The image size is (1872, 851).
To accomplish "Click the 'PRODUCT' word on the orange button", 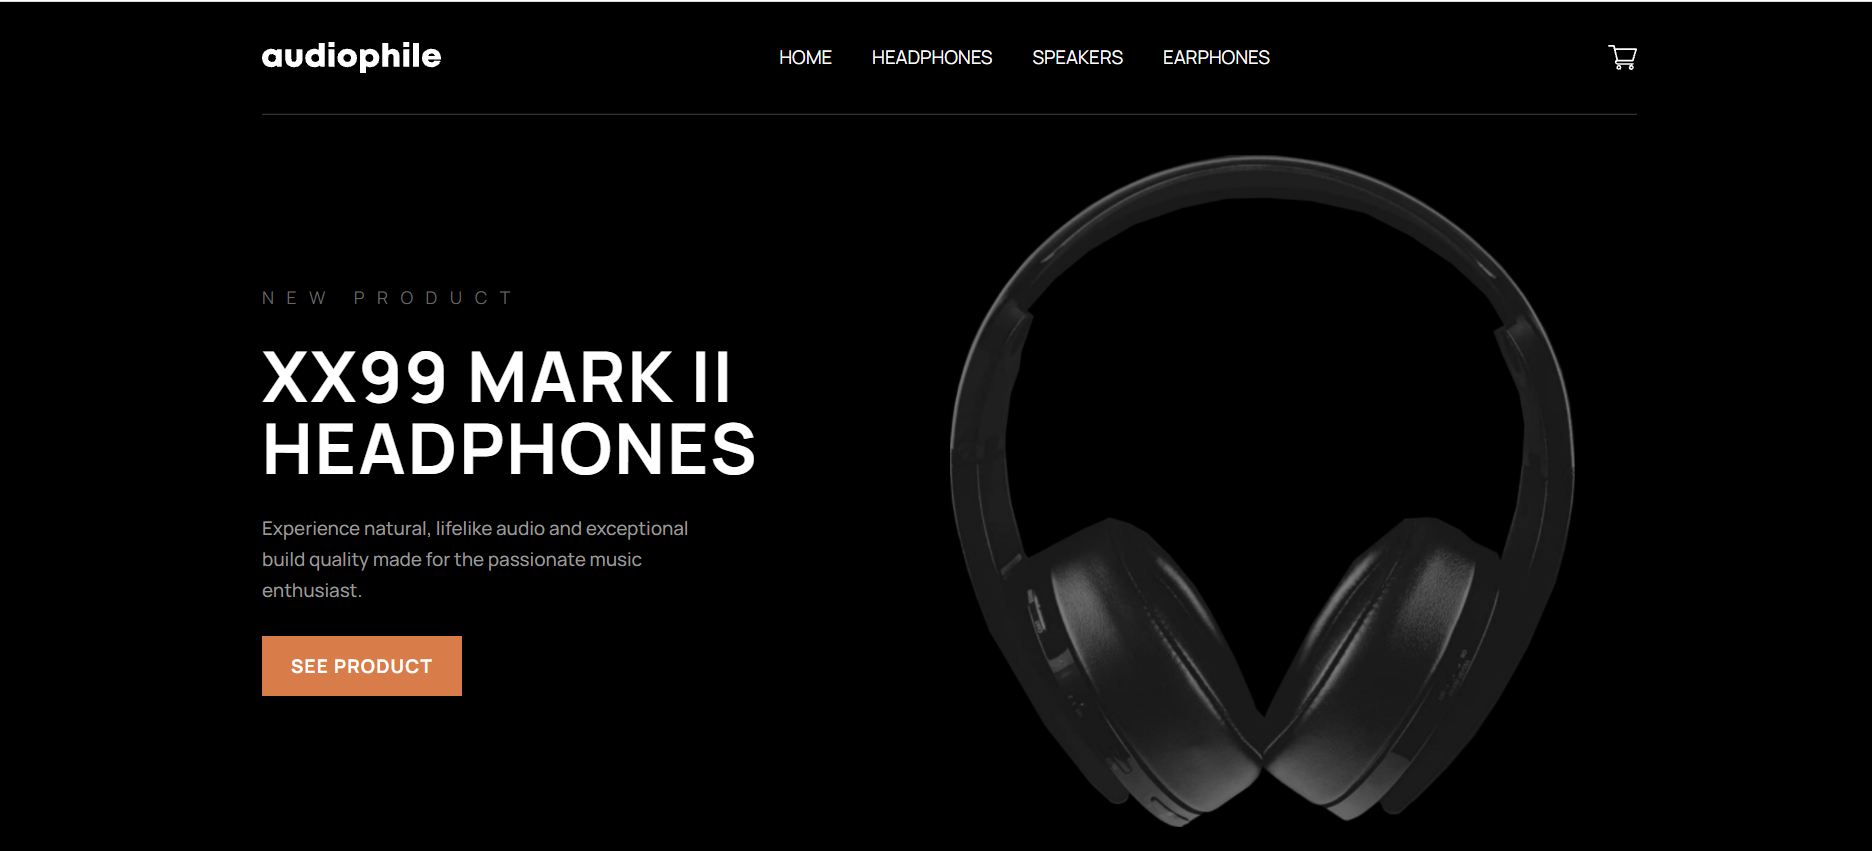I will click(x=383, y=666).
